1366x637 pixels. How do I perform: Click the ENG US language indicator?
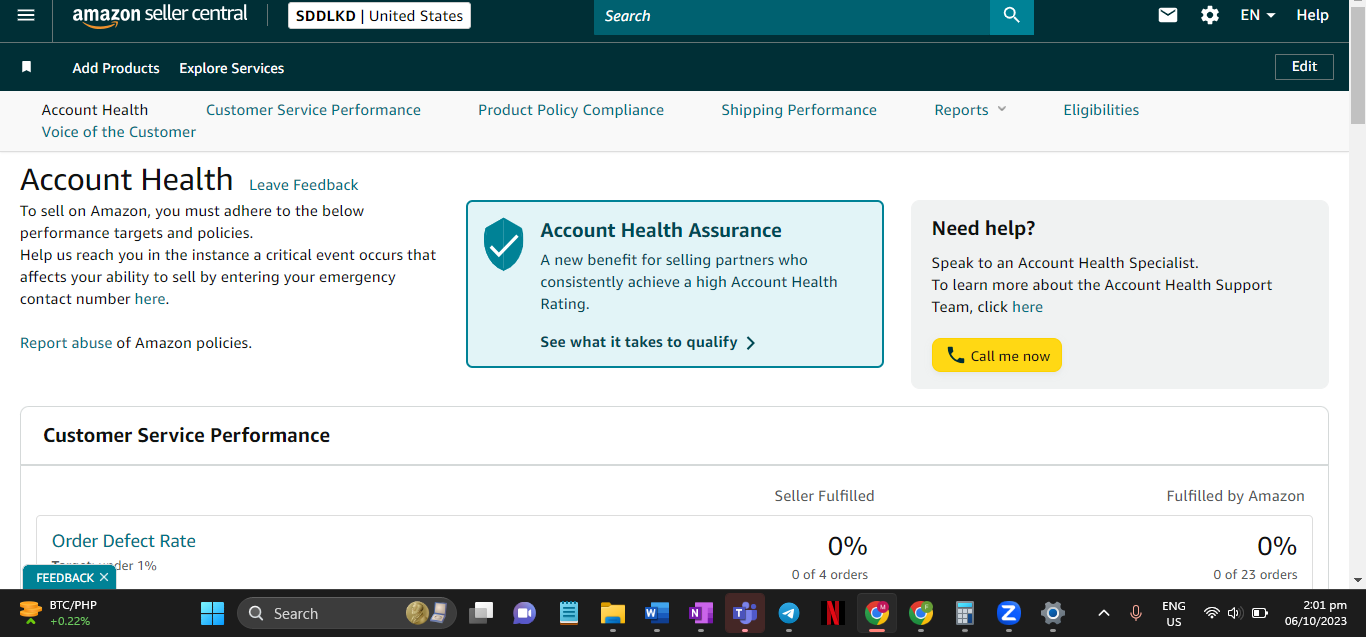[1174, 613]
